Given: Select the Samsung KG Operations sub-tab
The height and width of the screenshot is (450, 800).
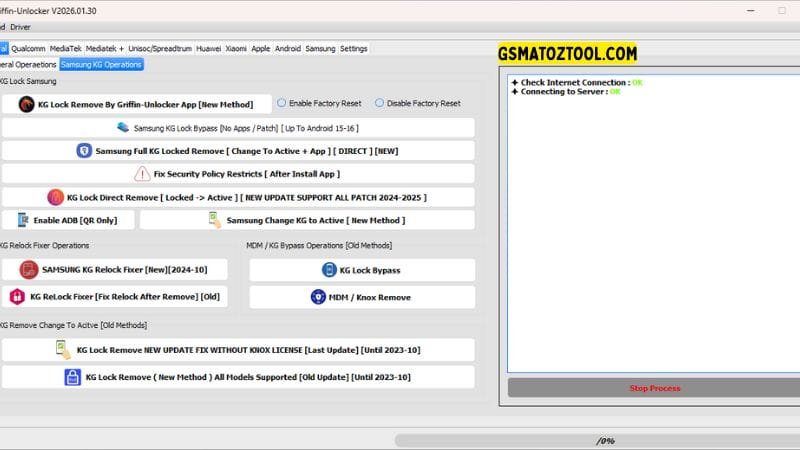Looking at the screenshot, I should (x=101, y=64).
